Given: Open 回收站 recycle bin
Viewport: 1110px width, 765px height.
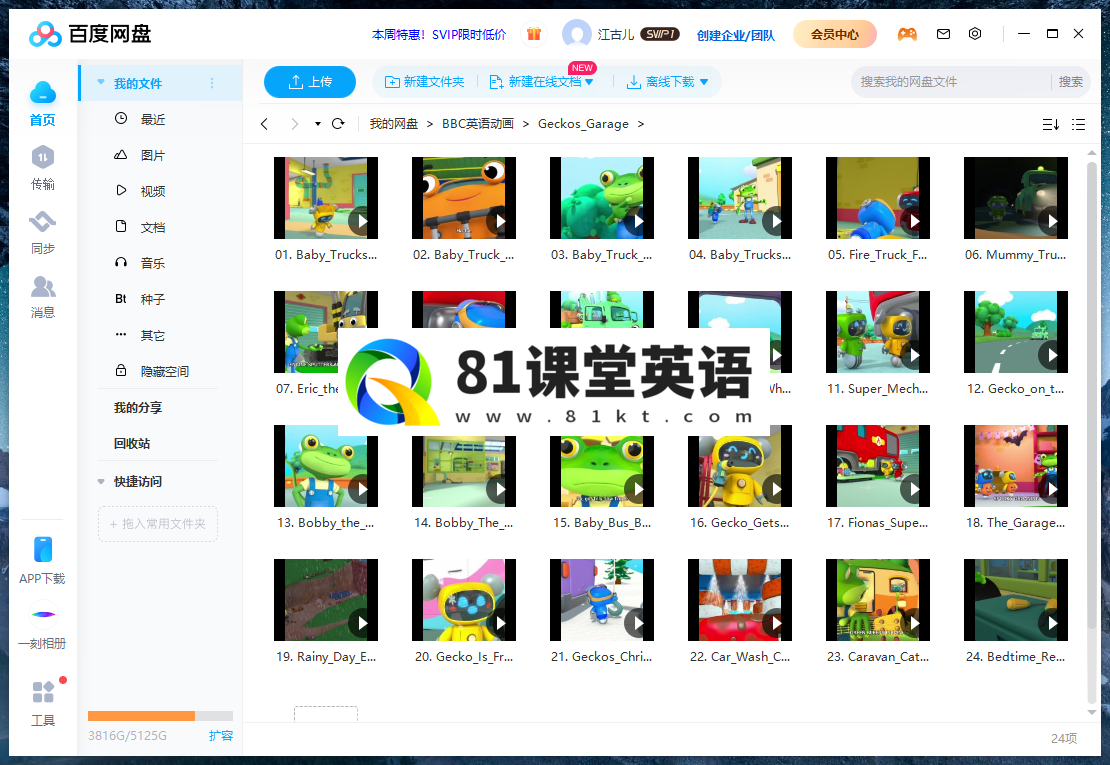Looking at the screenshot, I should click(132, 444).
